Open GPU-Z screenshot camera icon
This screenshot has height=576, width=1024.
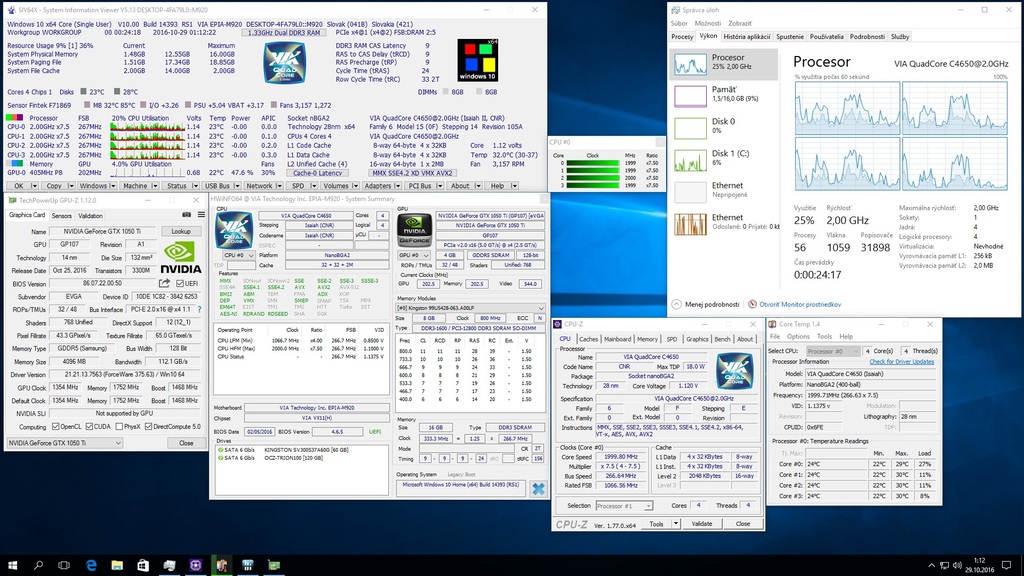coord(186,215)
